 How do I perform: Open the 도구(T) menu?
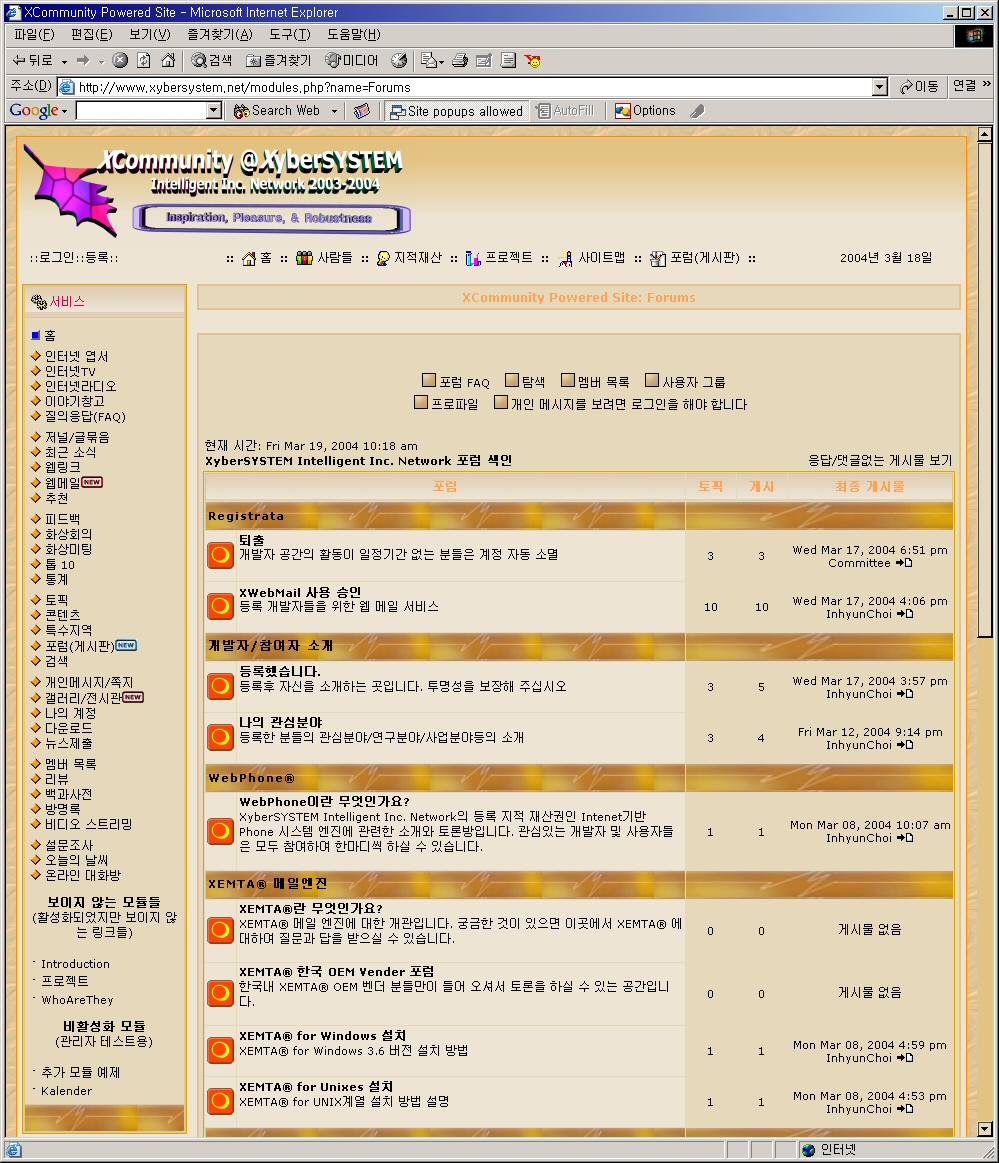[x=289, y=35]
